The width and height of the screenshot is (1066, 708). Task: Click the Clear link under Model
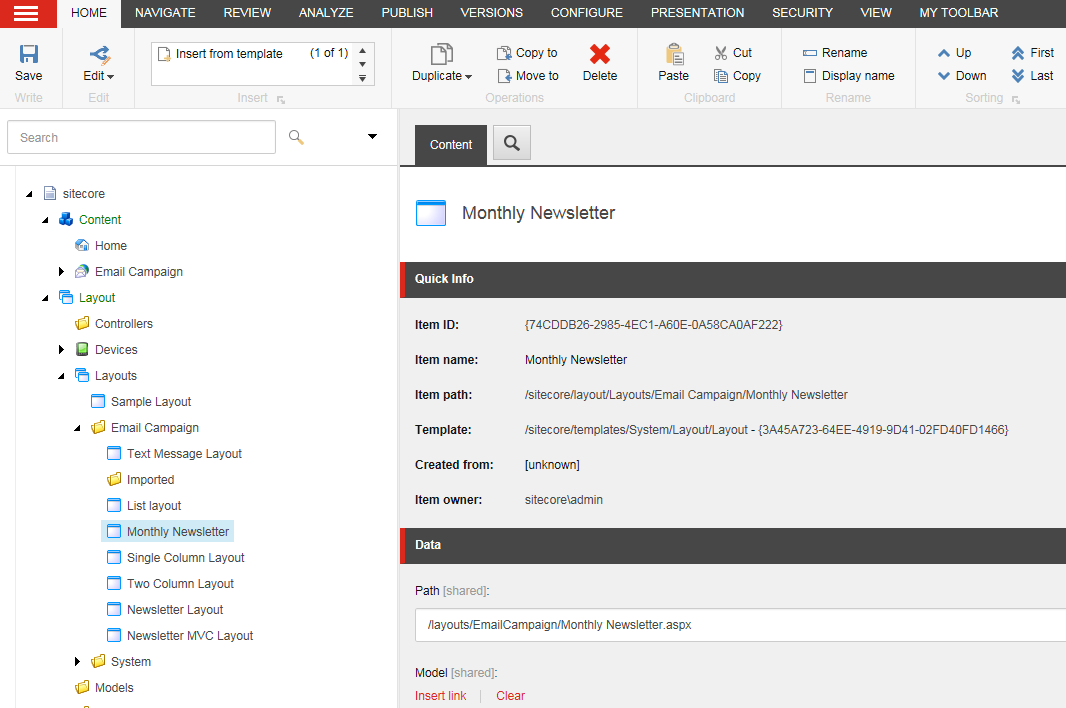(x=510, y=696)
